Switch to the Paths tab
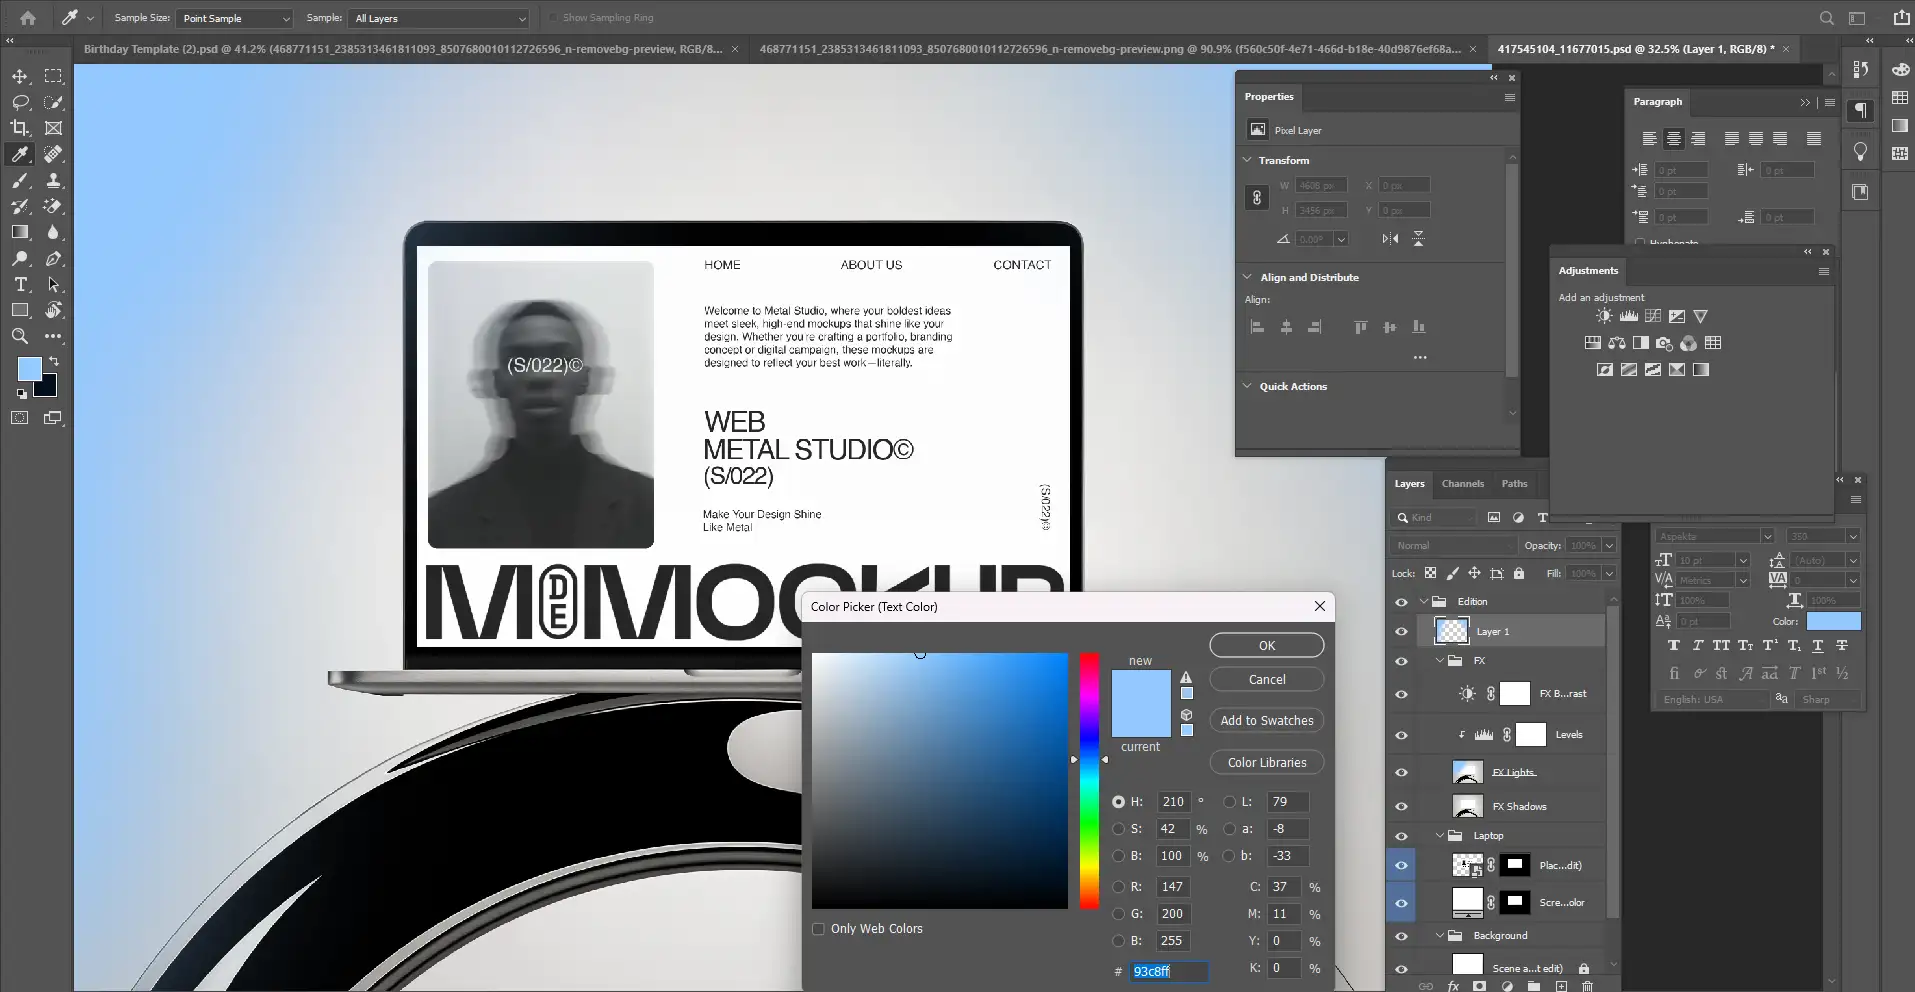The height and width of the screenshot is (992, 1915). click(x=1515, y=484)
